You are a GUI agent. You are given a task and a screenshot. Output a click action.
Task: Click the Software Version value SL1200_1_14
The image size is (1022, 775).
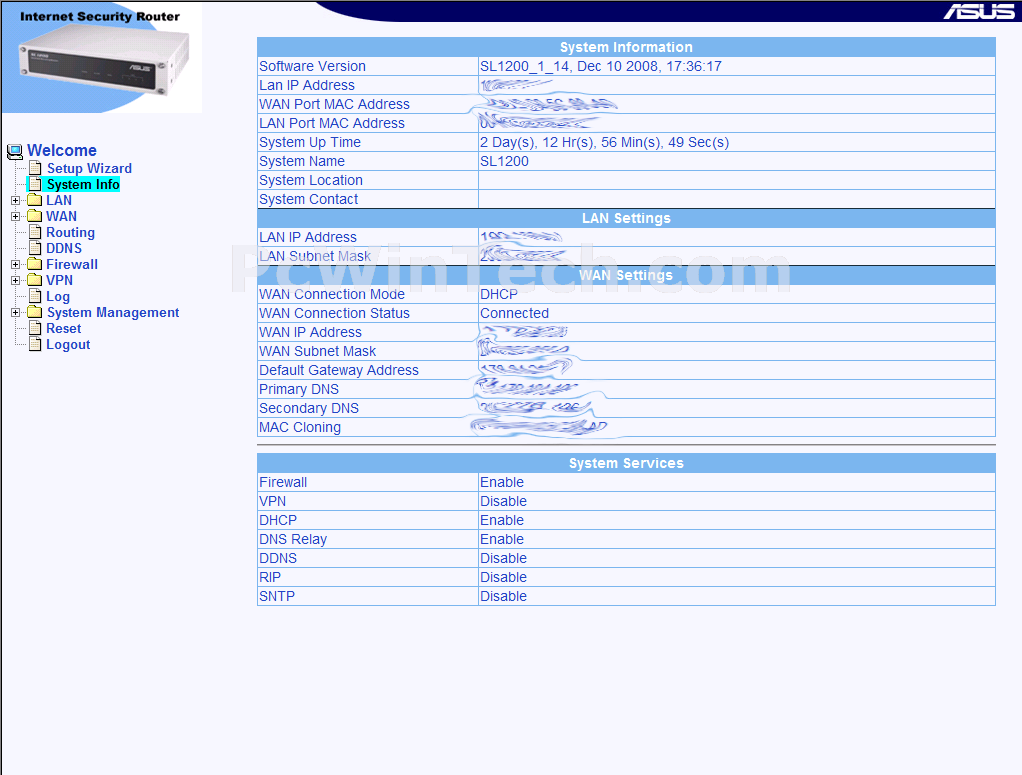(601, 66)
